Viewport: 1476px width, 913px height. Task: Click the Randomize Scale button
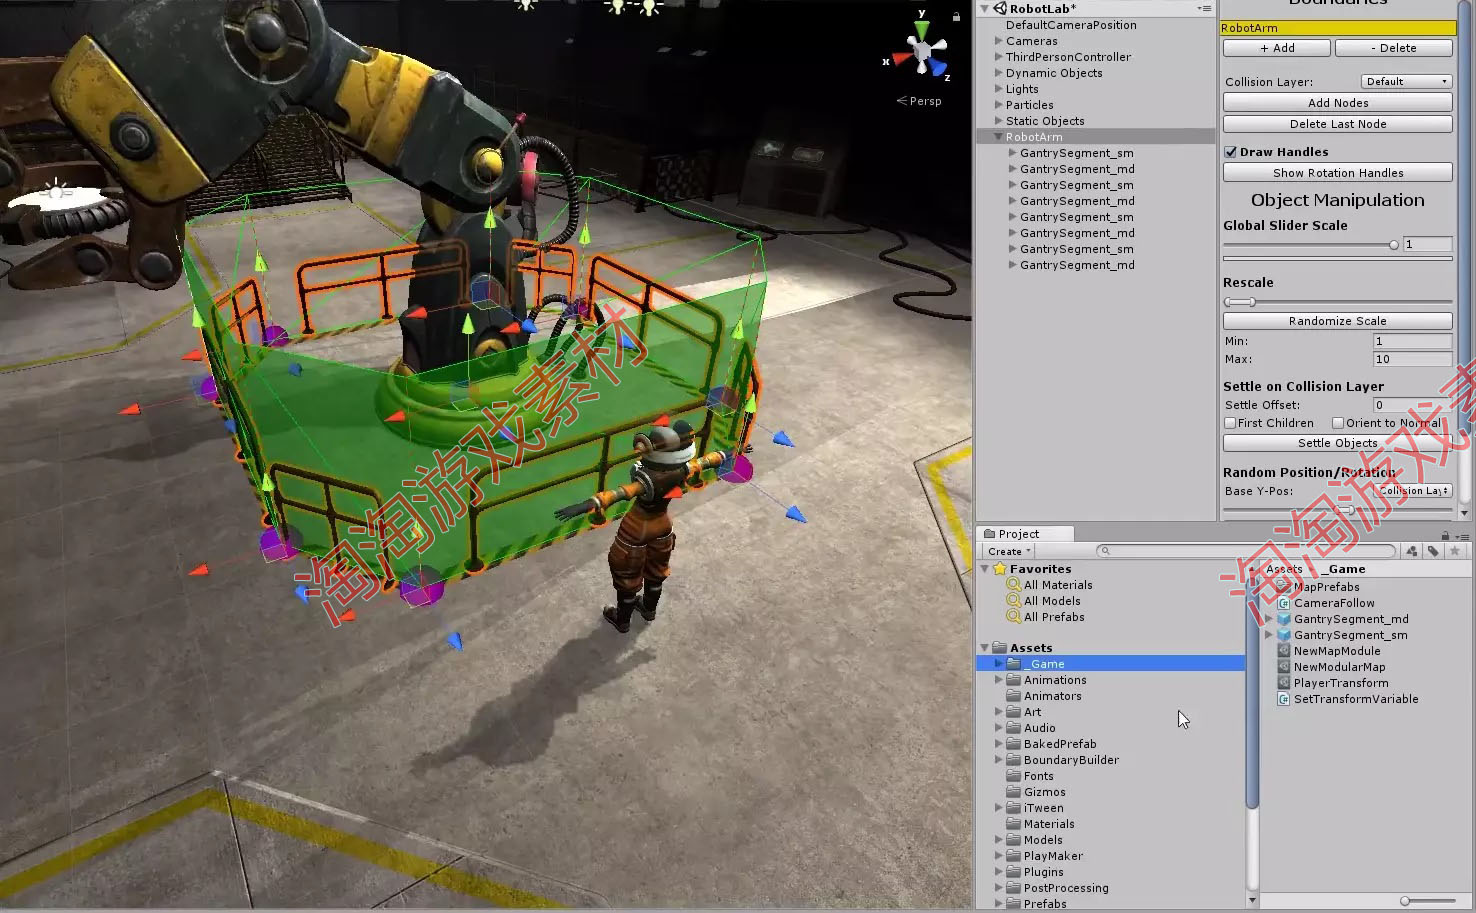(1338, 321)
